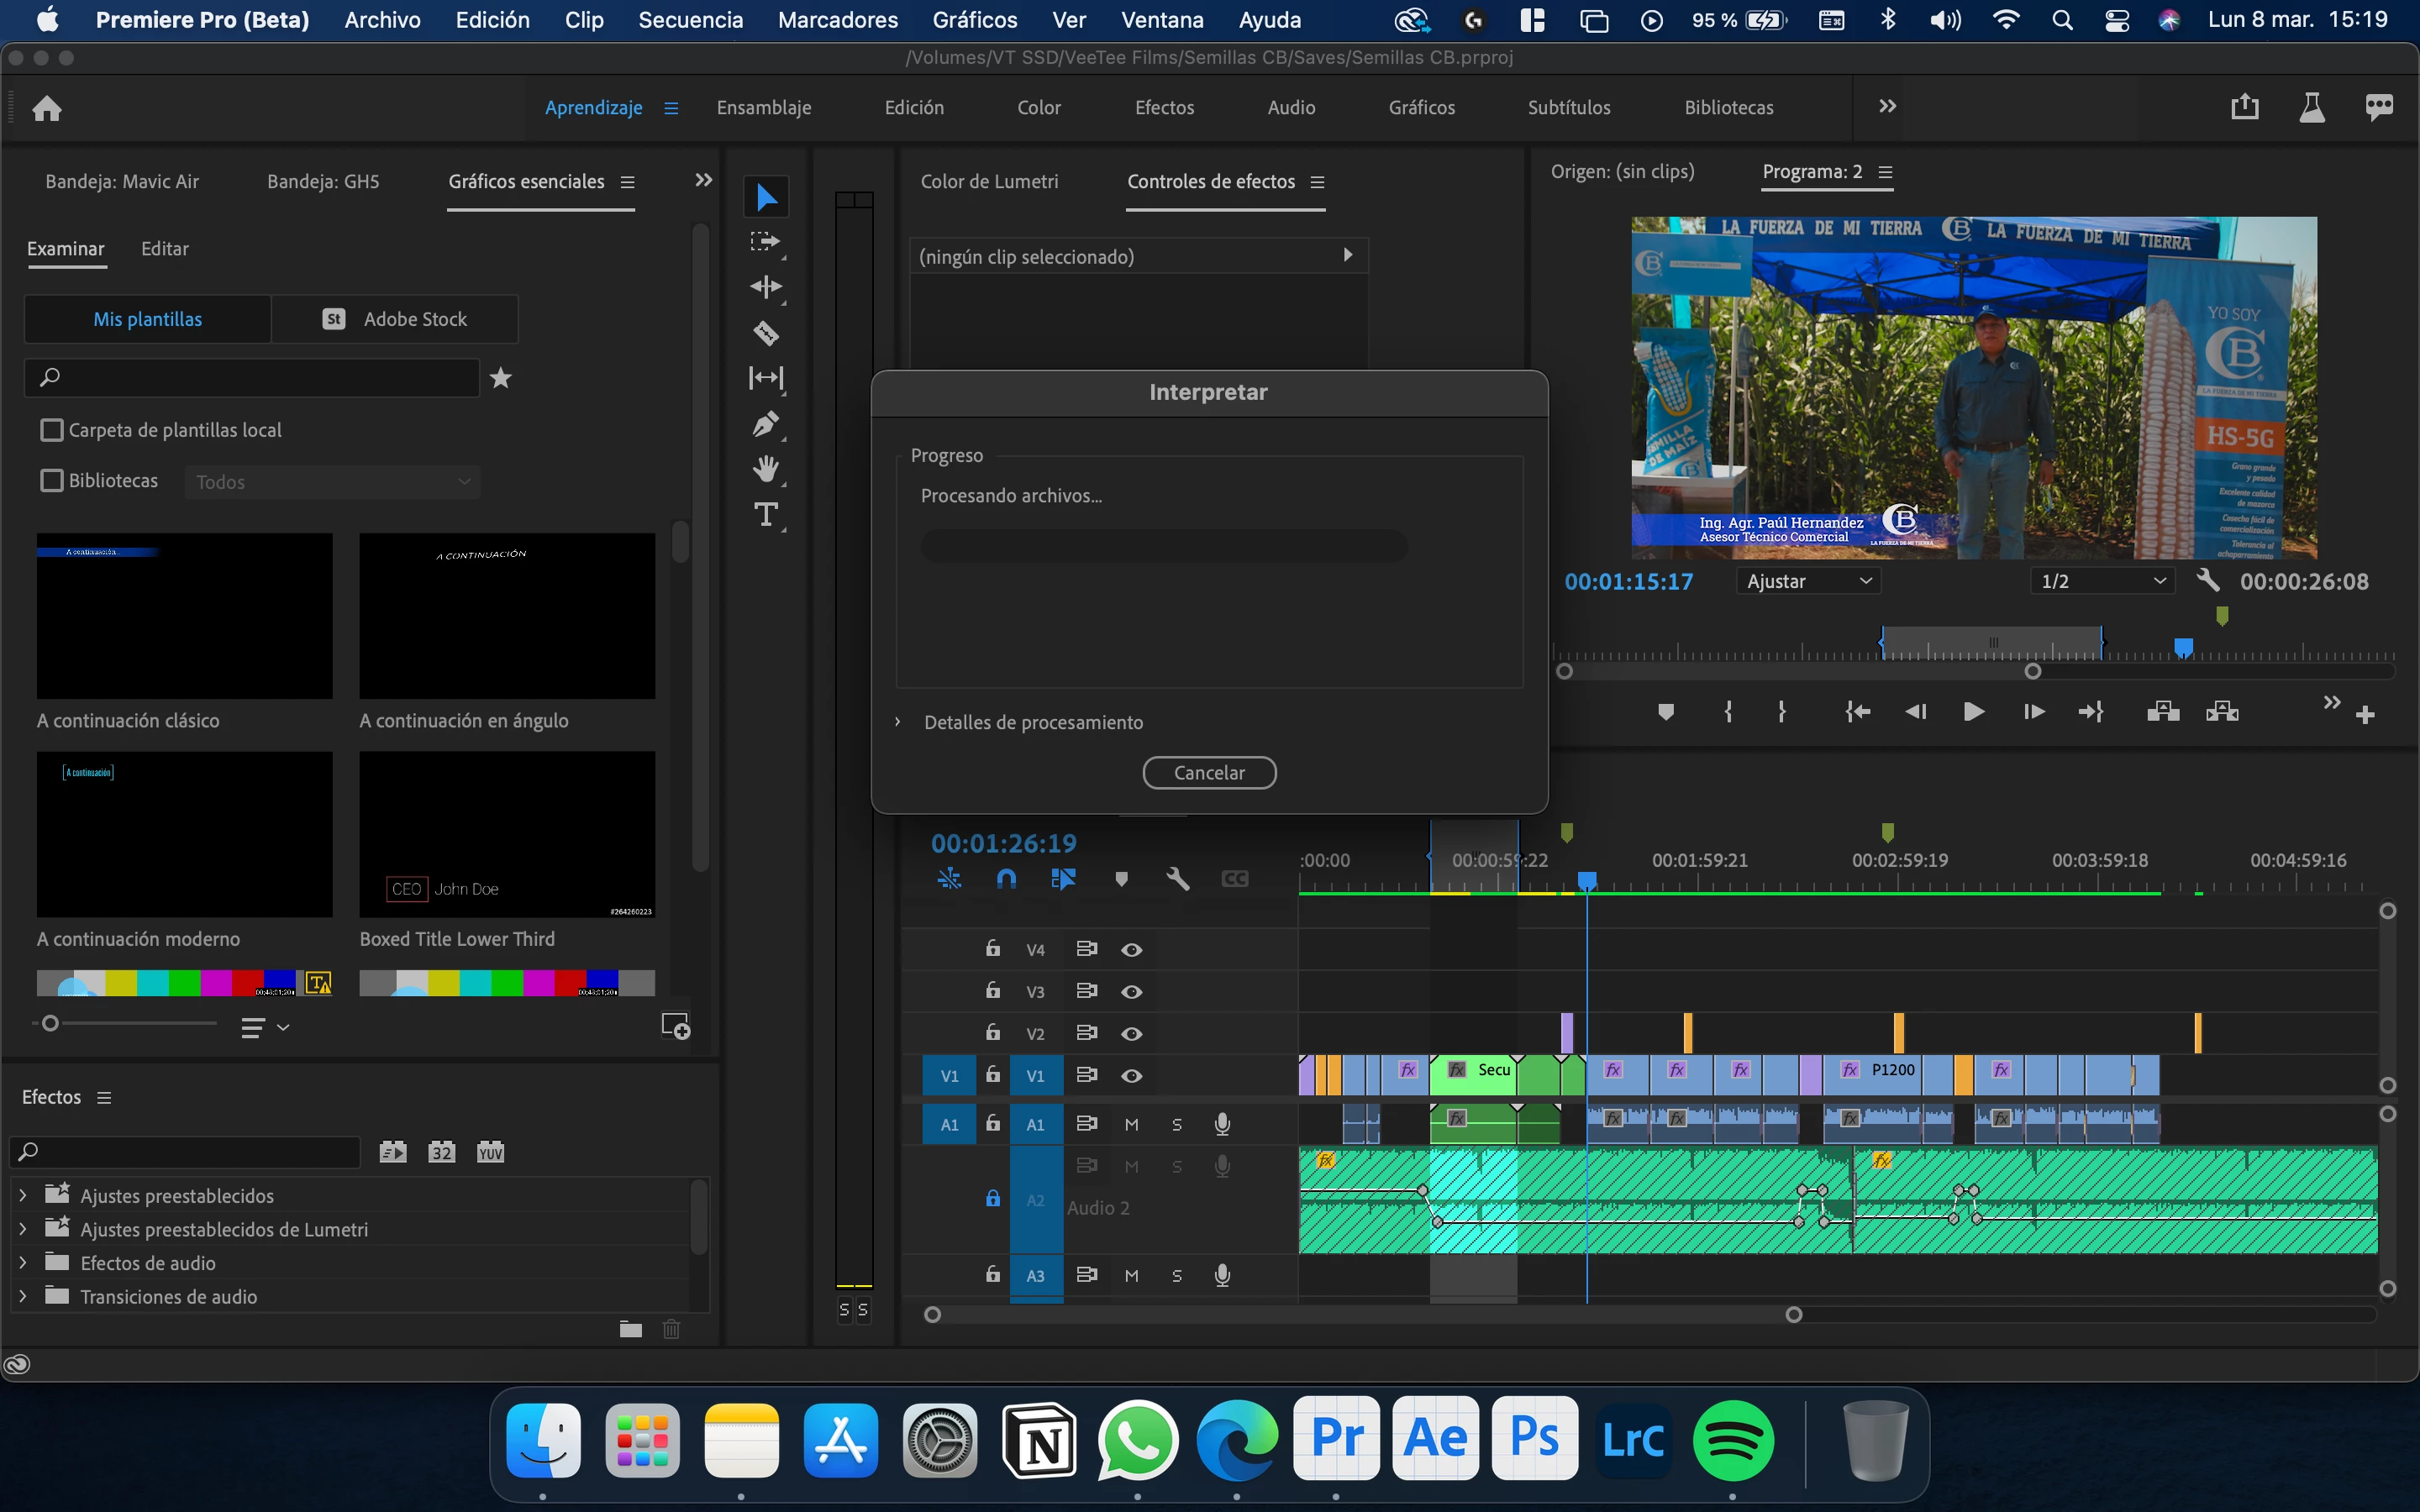
Task: Click the Quick Export share icon
Action: coord(2244,107)
